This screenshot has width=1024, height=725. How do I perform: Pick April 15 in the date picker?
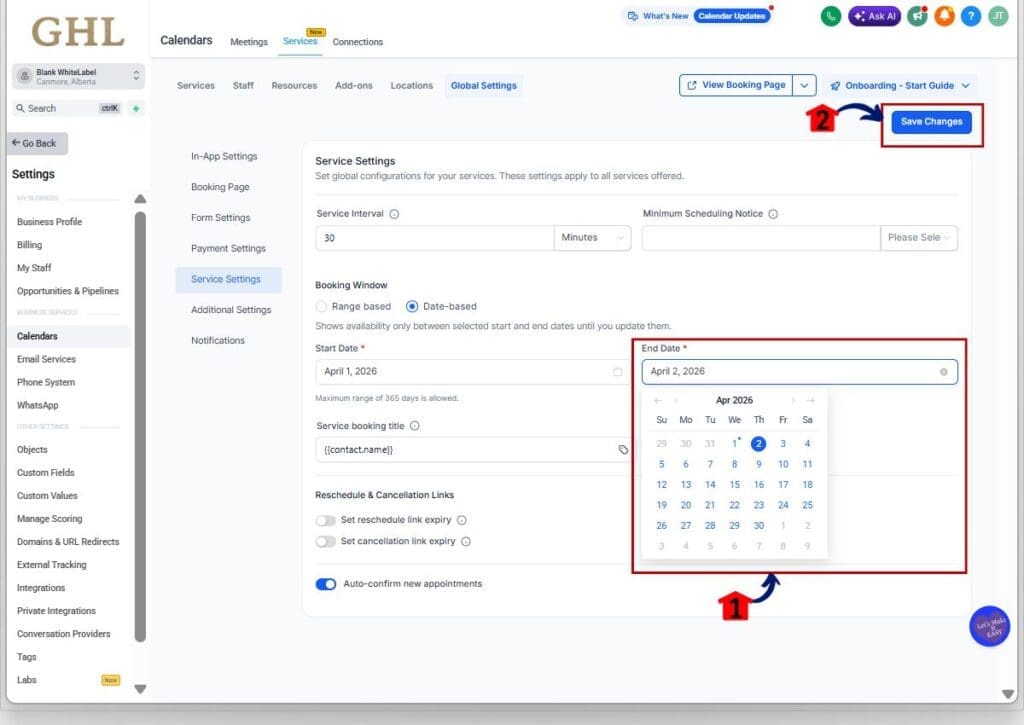pos(734,485)
